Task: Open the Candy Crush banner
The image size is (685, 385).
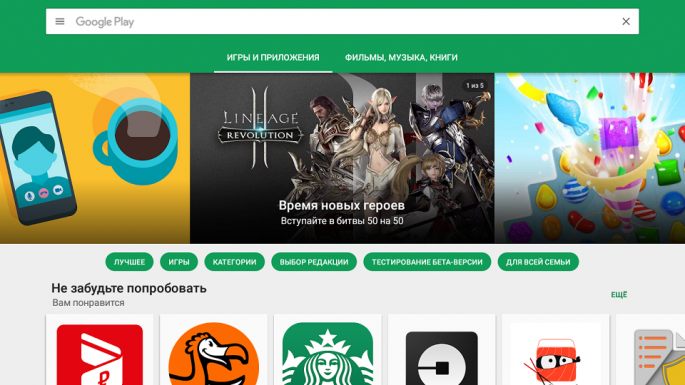Action: [x=590, y=158]
